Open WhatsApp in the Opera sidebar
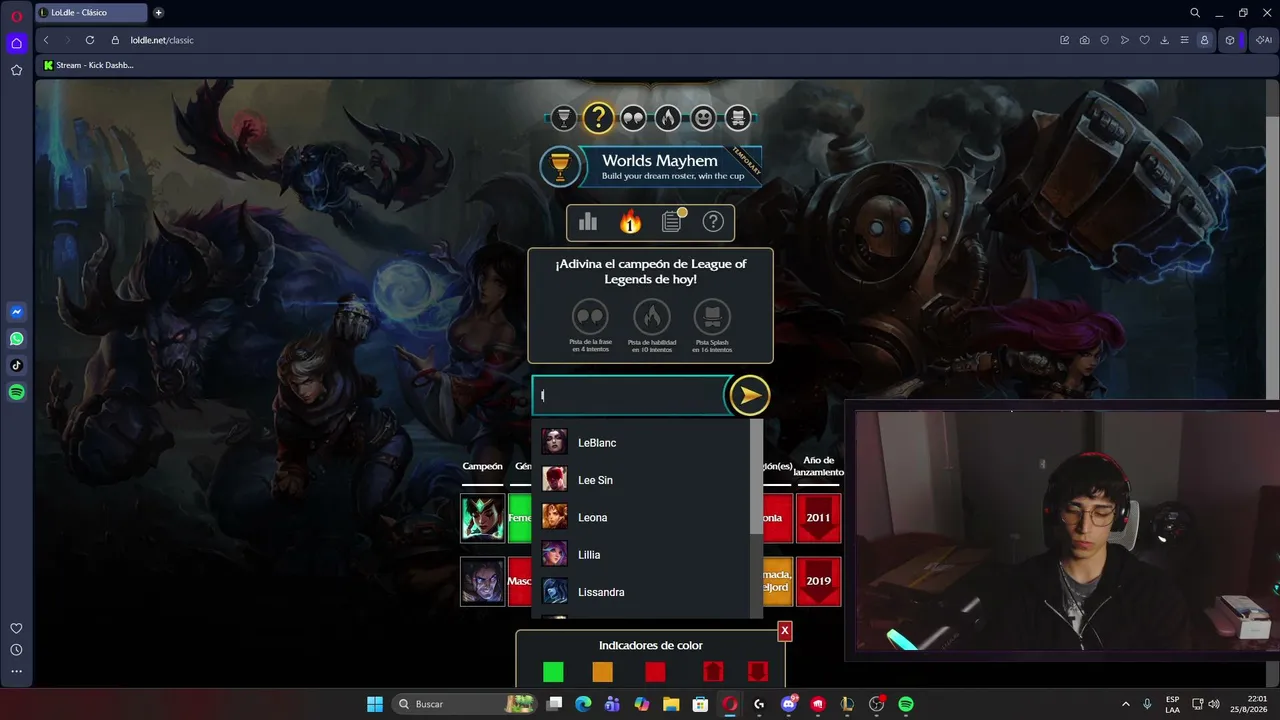This screenshot has height=720, width=1280. pyautogui.click(x=16, y=339)
